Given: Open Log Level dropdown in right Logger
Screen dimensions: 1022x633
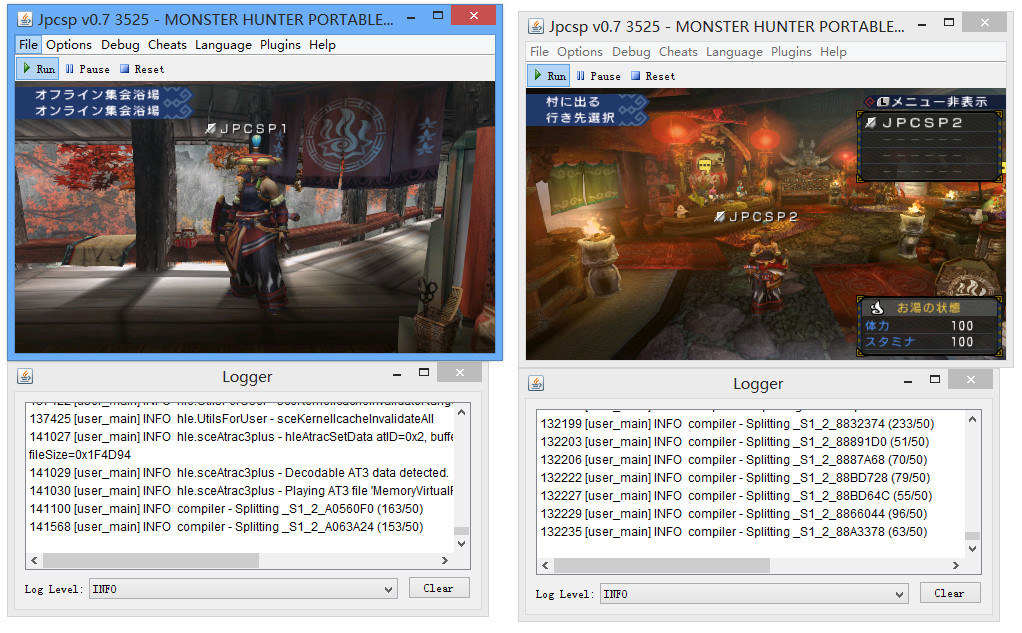Looking at the screenshot, I should coord(754,594).
